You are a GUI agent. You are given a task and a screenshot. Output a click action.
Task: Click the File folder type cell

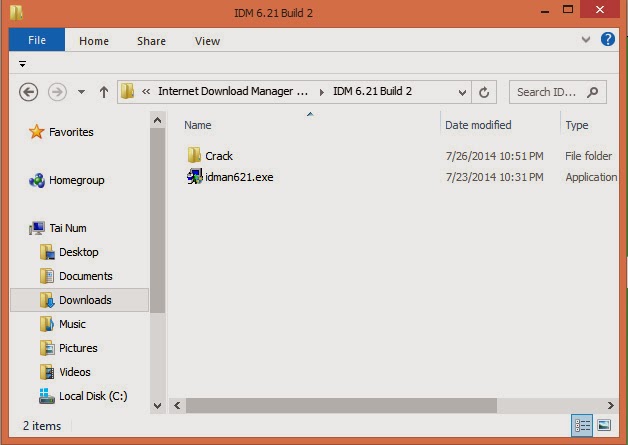[x=588, y=156]
